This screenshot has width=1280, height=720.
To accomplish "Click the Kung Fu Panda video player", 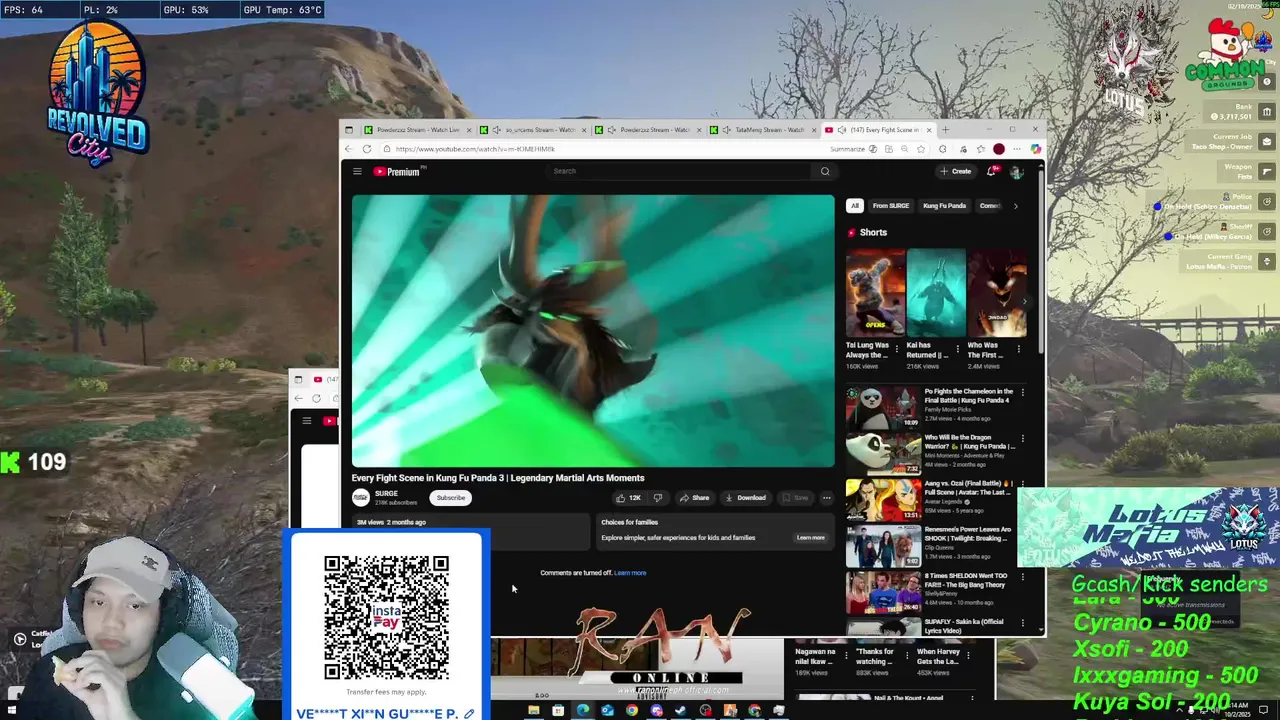I will (593, 331).
